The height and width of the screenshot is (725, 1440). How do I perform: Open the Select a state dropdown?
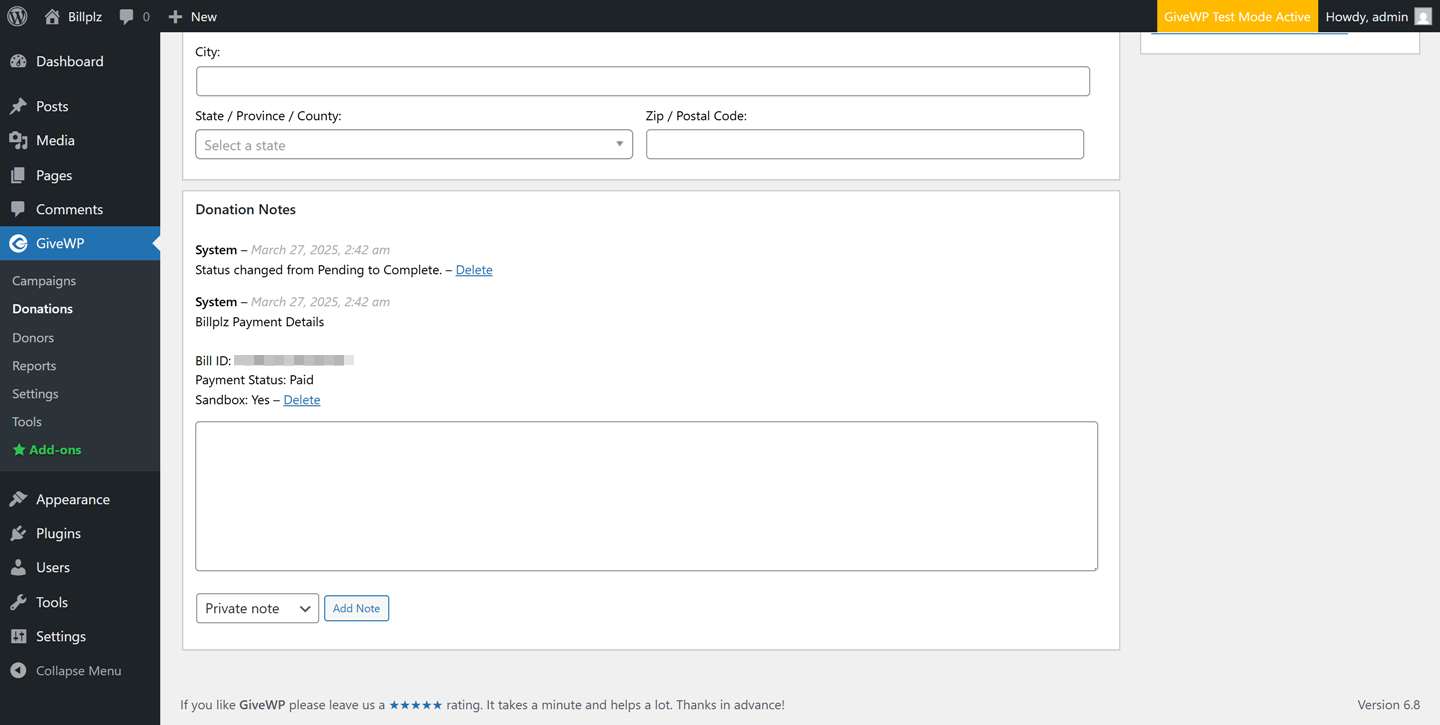[414, 145]
